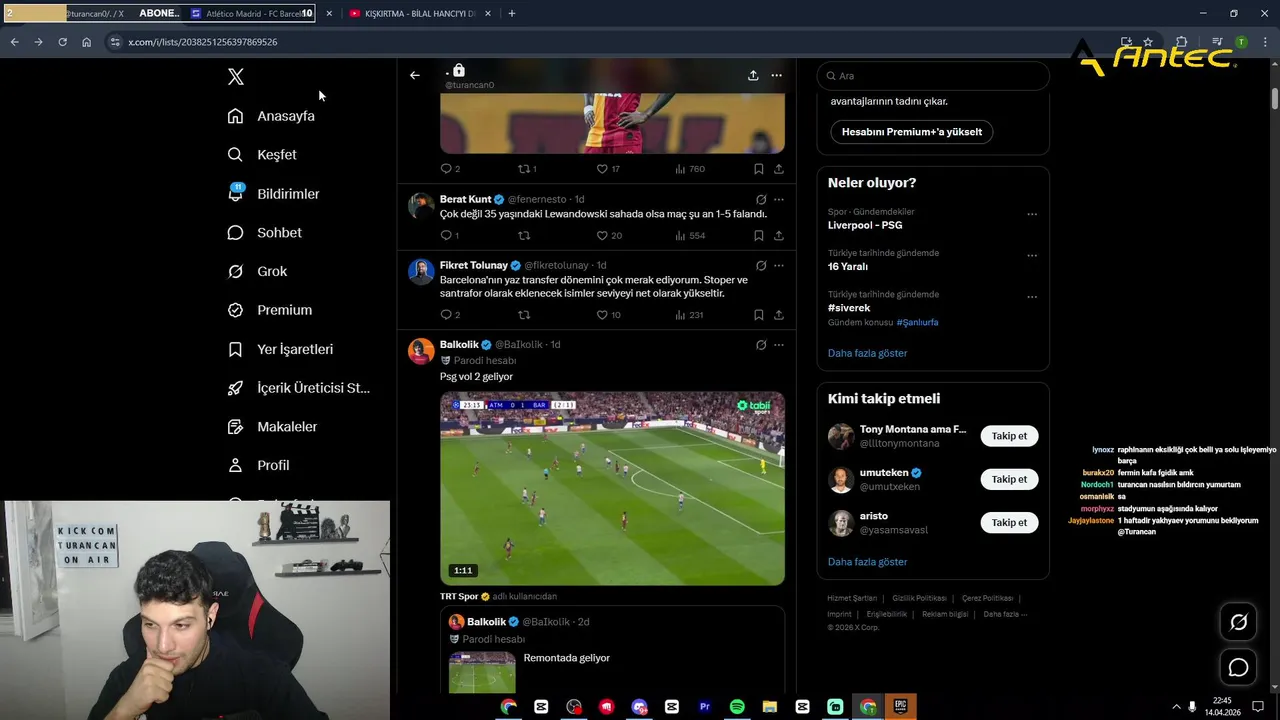Open Keşfet explore page
This screenshot has width=1280, height=720.
click(x=262, y=155)
